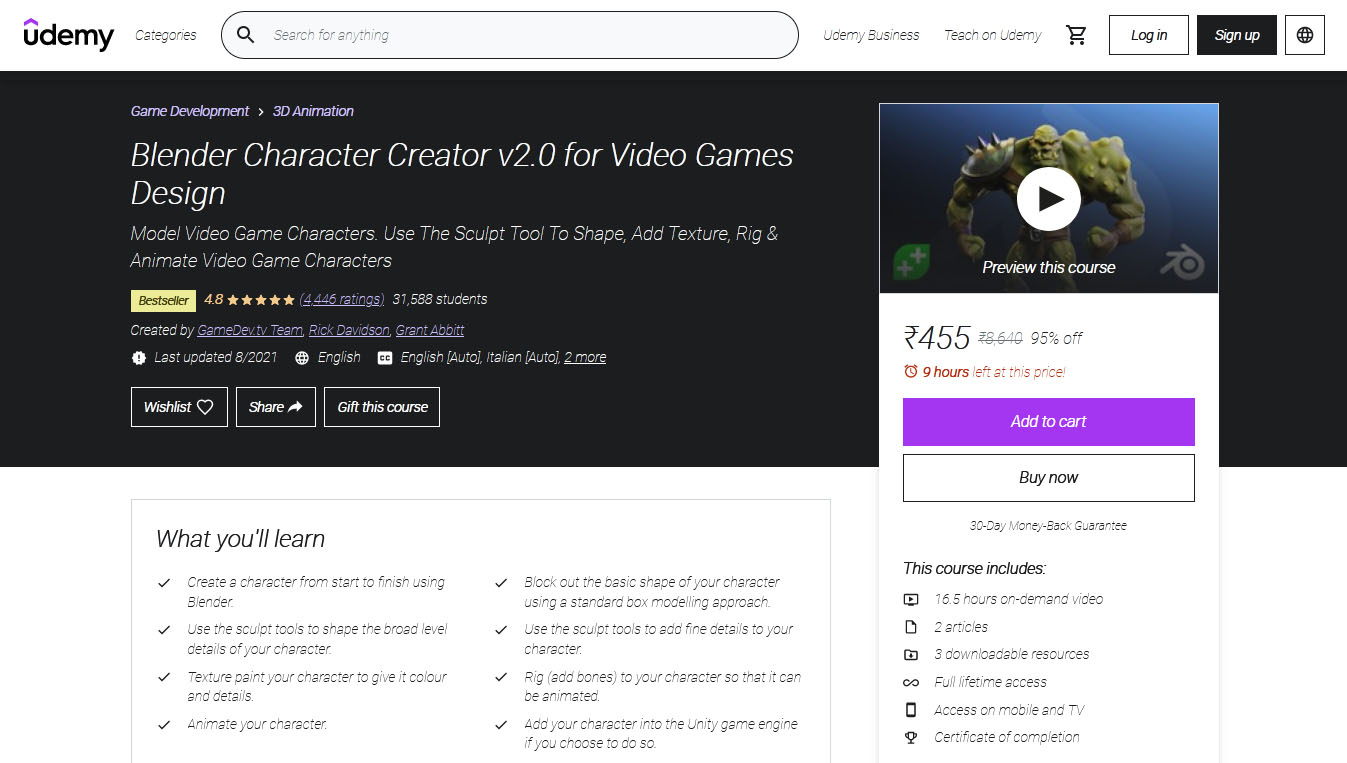Click the Last updated badge icon
The height and width of the screenshot is (763, 1347).
coord(138,357)
